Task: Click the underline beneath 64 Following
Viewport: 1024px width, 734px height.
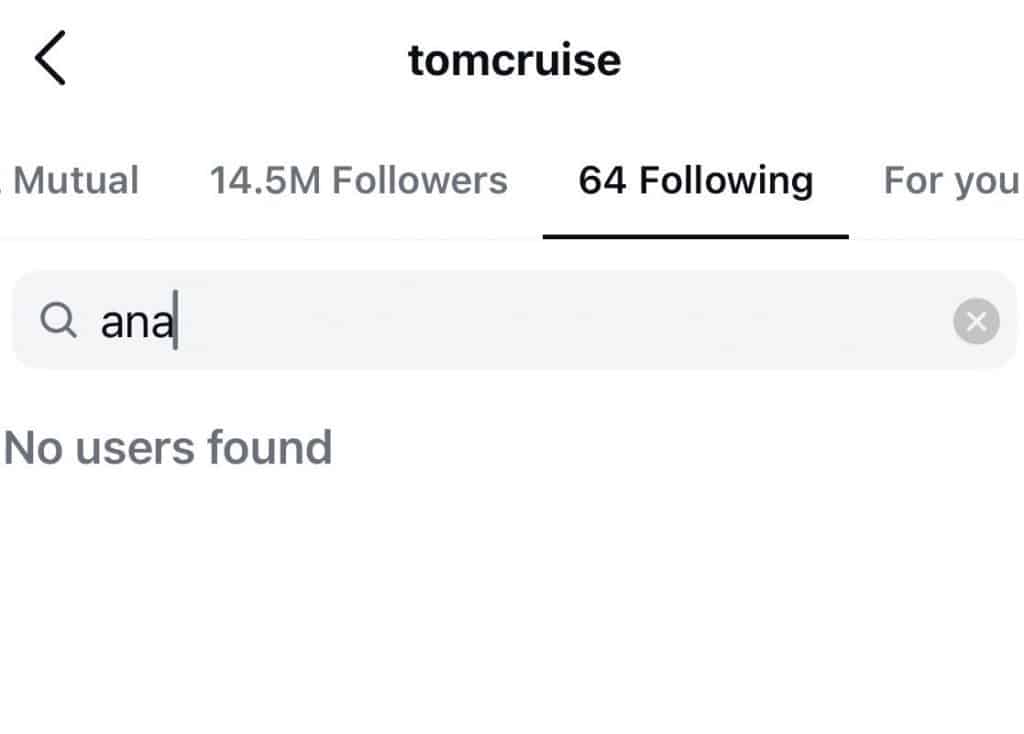Action: click(695, 236)
